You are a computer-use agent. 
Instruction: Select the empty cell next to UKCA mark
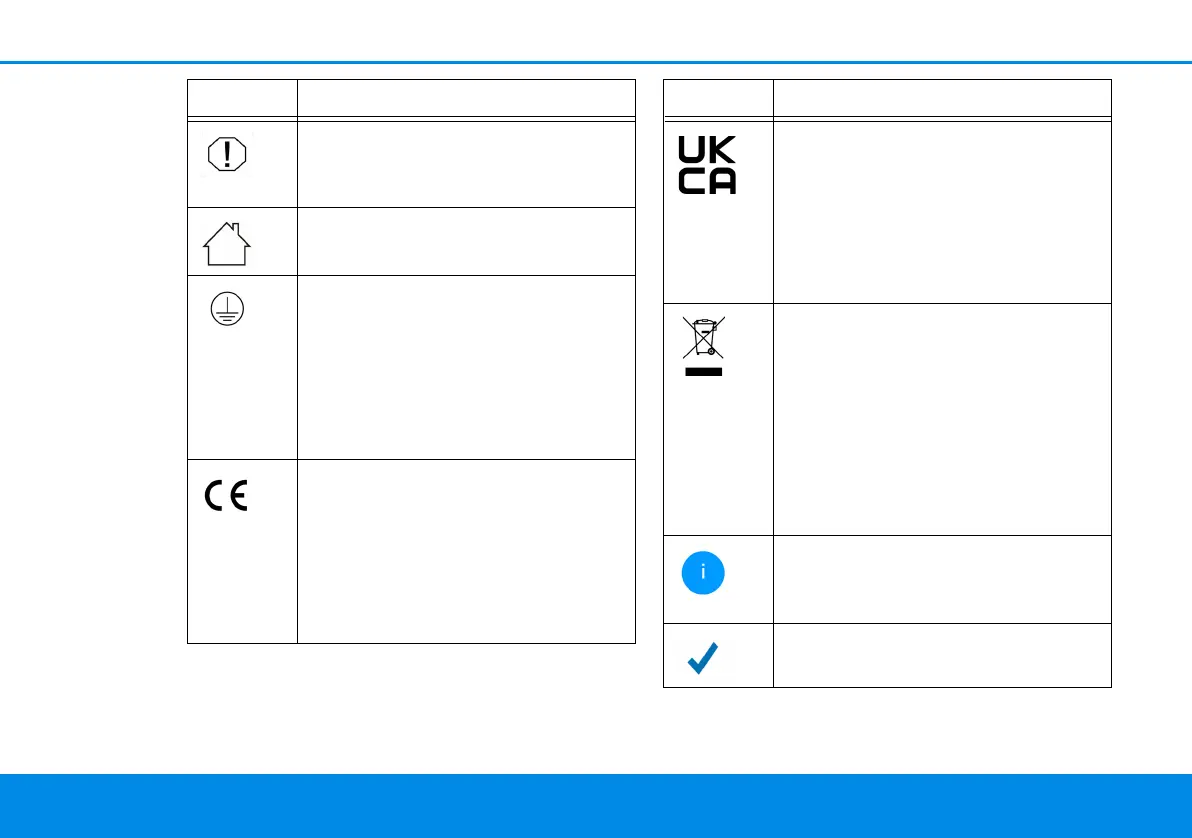(942, 212)
